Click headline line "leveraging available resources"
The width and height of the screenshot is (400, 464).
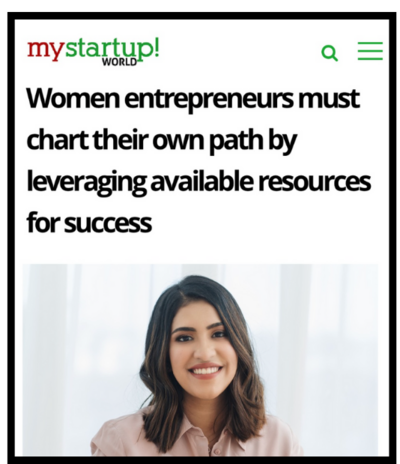pyautogui.click(x=199, y=182)
